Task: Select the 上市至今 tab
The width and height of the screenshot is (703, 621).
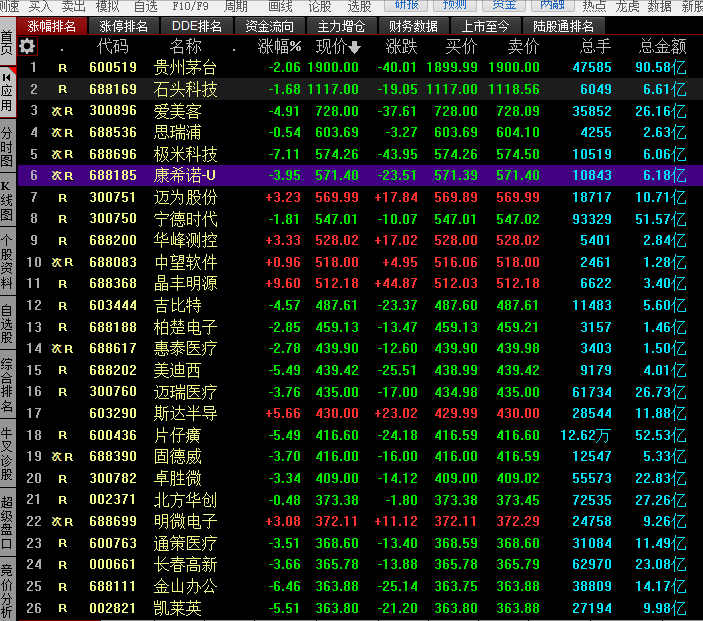Action: pyautogui.click(x=485, y=26)
